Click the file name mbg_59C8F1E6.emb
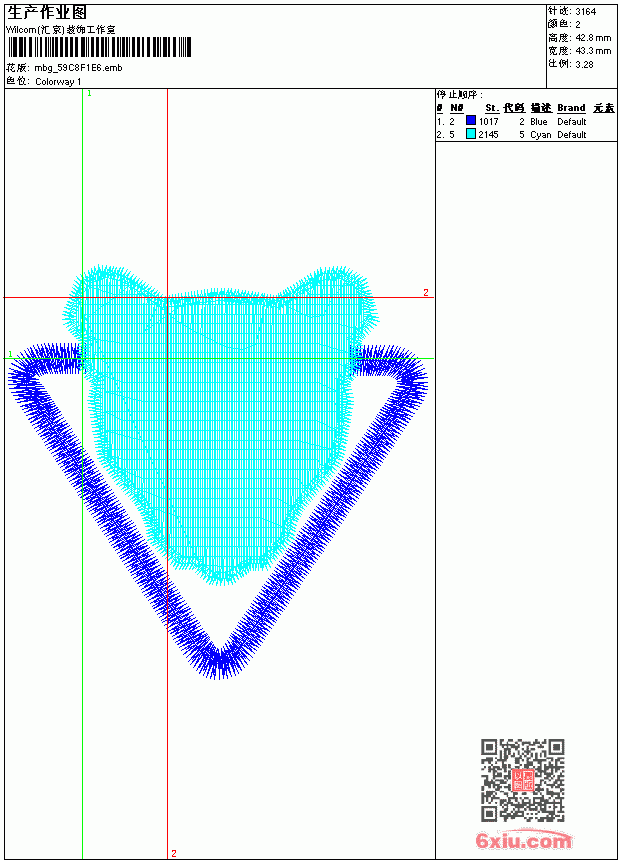The width and height of the screenshot is (620, 860). click(78, 68)
